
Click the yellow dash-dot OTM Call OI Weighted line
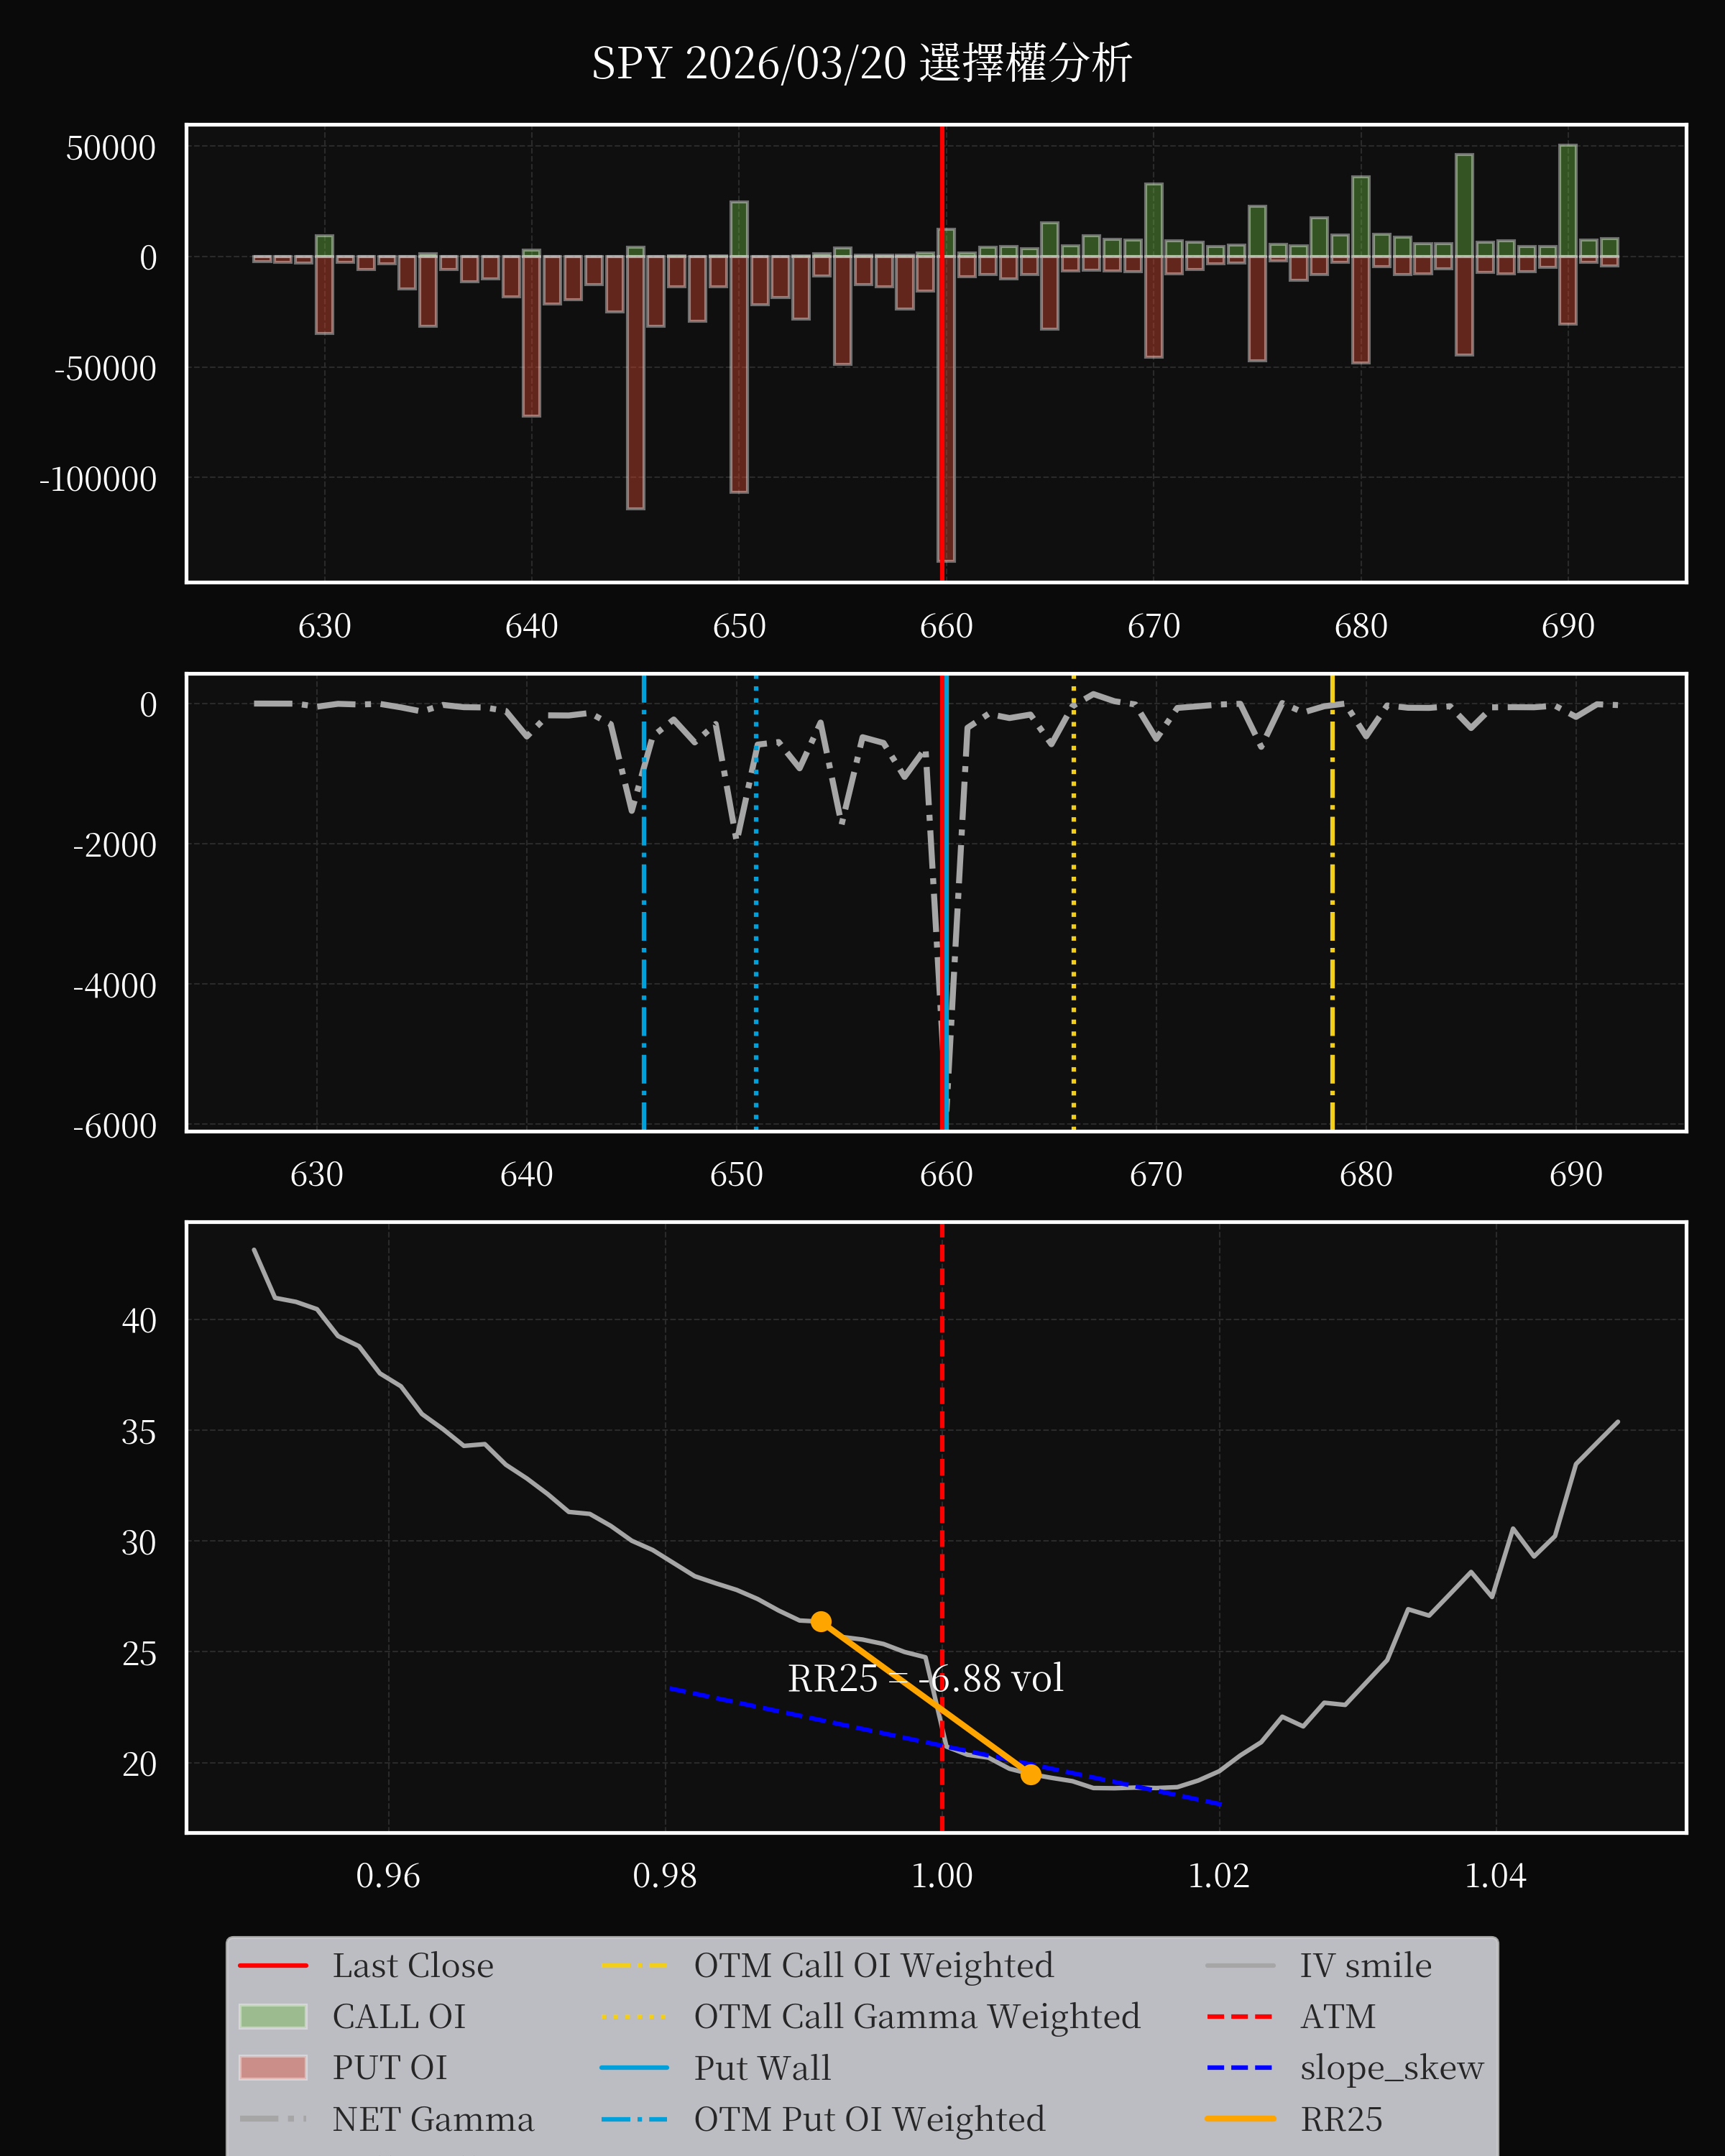[x=1332, y=902]
